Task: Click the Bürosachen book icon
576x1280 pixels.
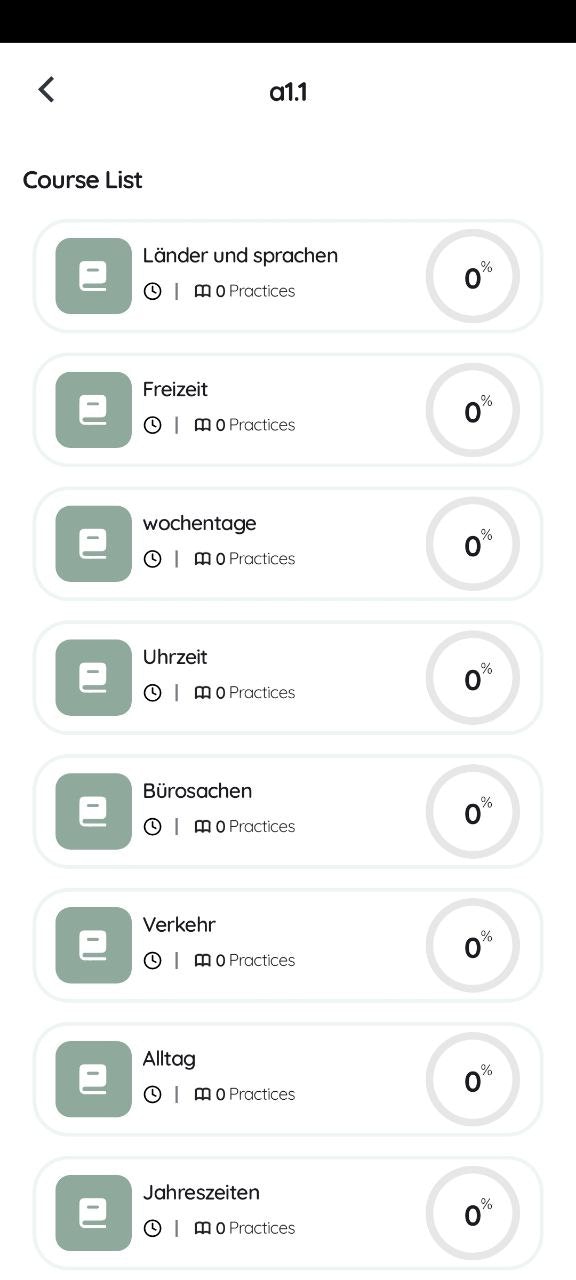Action: click(x=92, y=811)
